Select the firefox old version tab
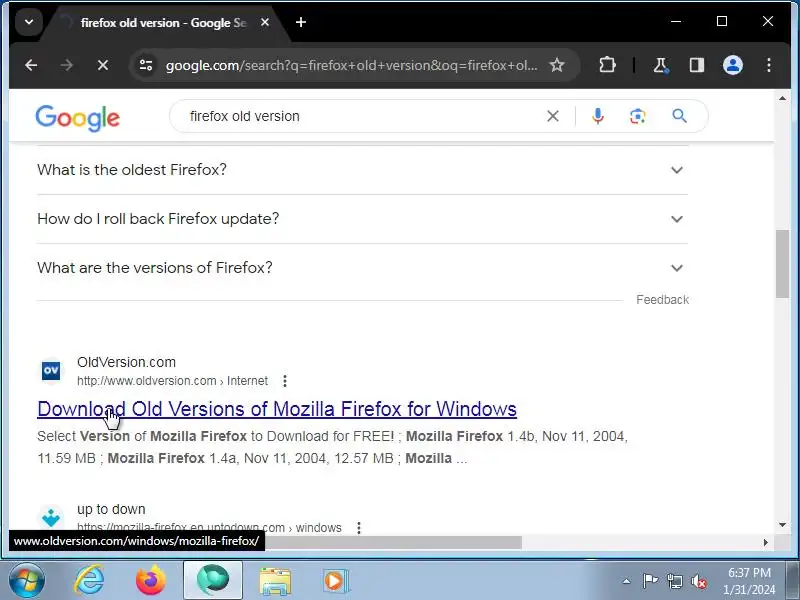The width and height of the screenshot is (800, 600). [163, 23]
